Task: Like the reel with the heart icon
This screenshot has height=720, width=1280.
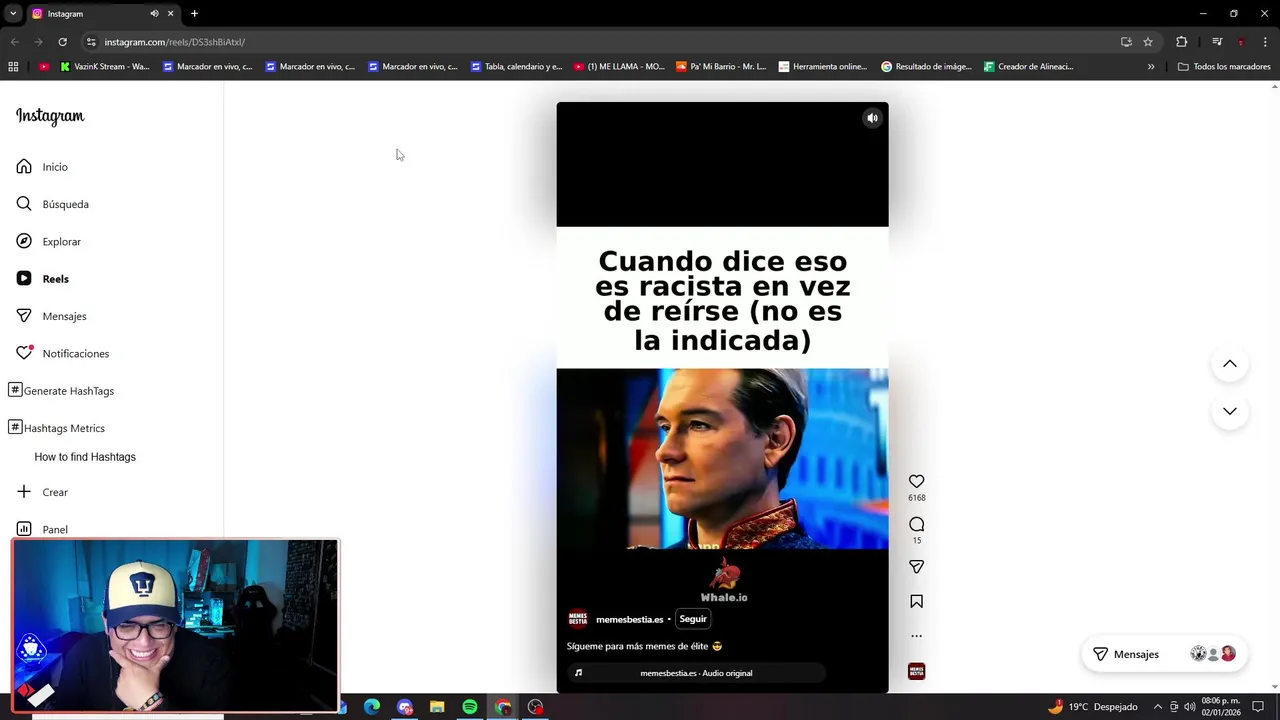Action: coord(916,481)
